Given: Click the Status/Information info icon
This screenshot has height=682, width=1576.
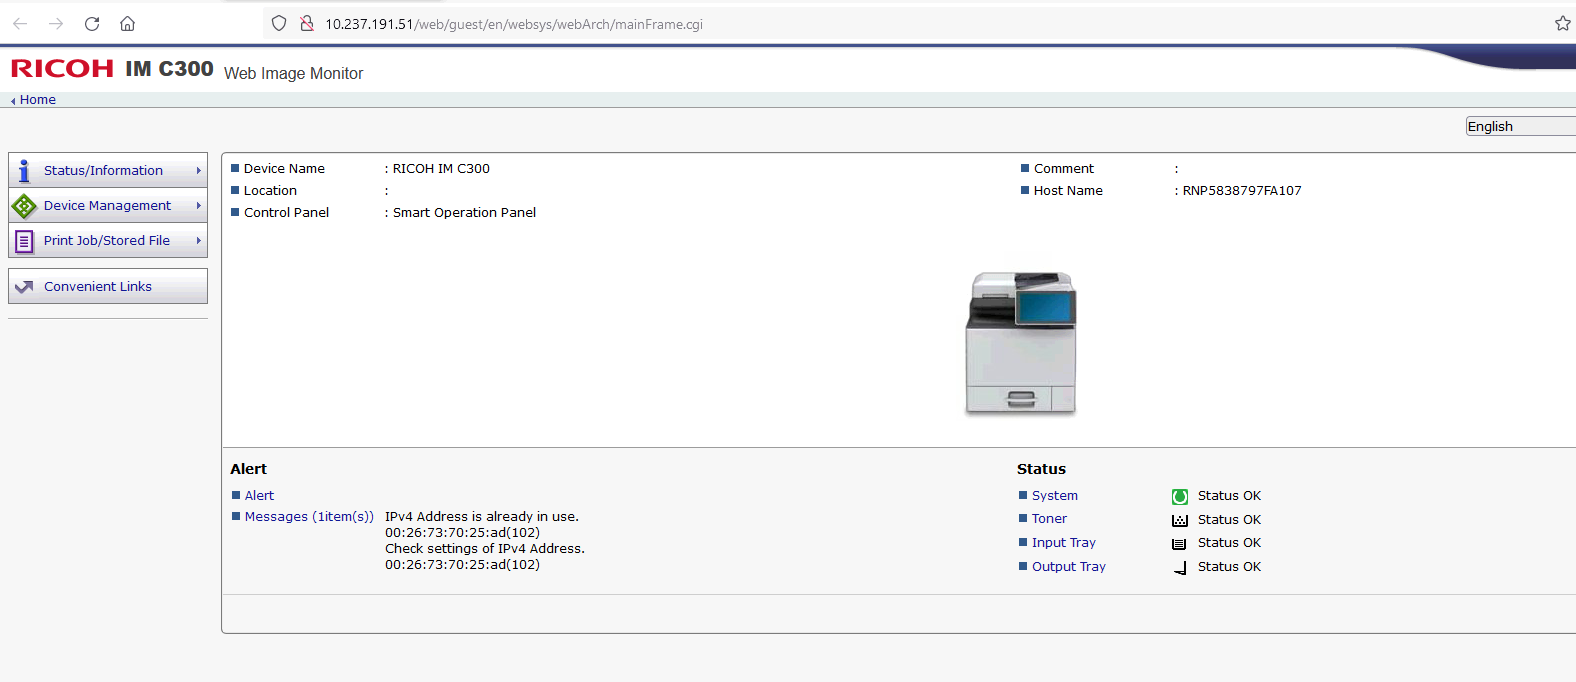Looking at the screenshot, I should click(x=24, y=171).
